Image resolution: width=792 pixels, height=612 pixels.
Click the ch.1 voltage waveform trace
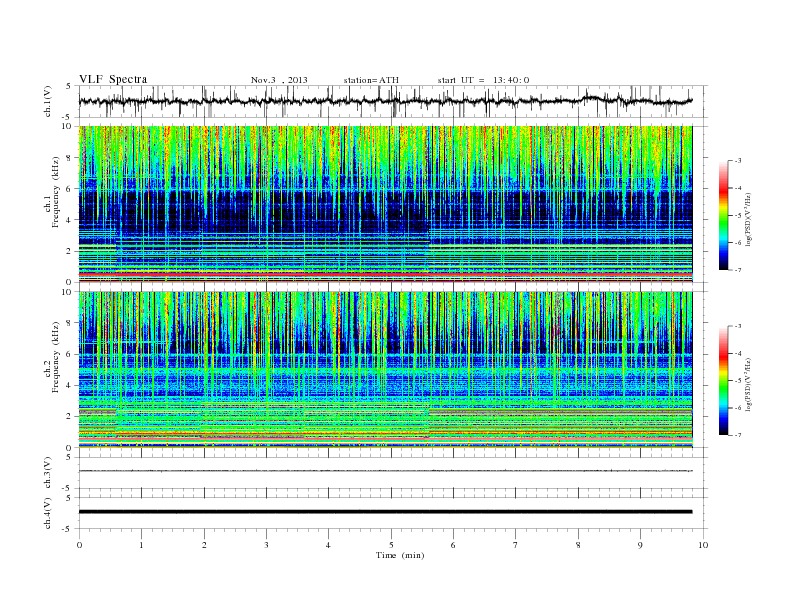tap(385, 101)
